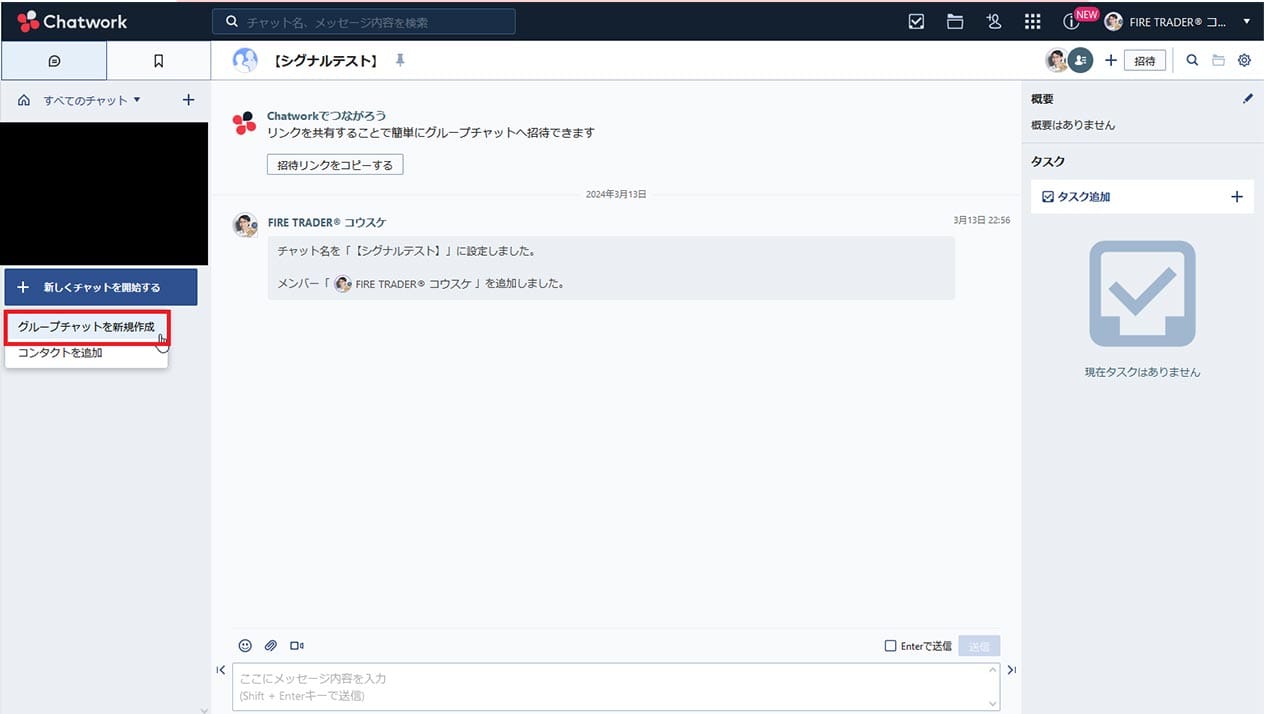The image size is (1266, 714).
Task: Switch to the bookmark tab
Action: point(159,61)
